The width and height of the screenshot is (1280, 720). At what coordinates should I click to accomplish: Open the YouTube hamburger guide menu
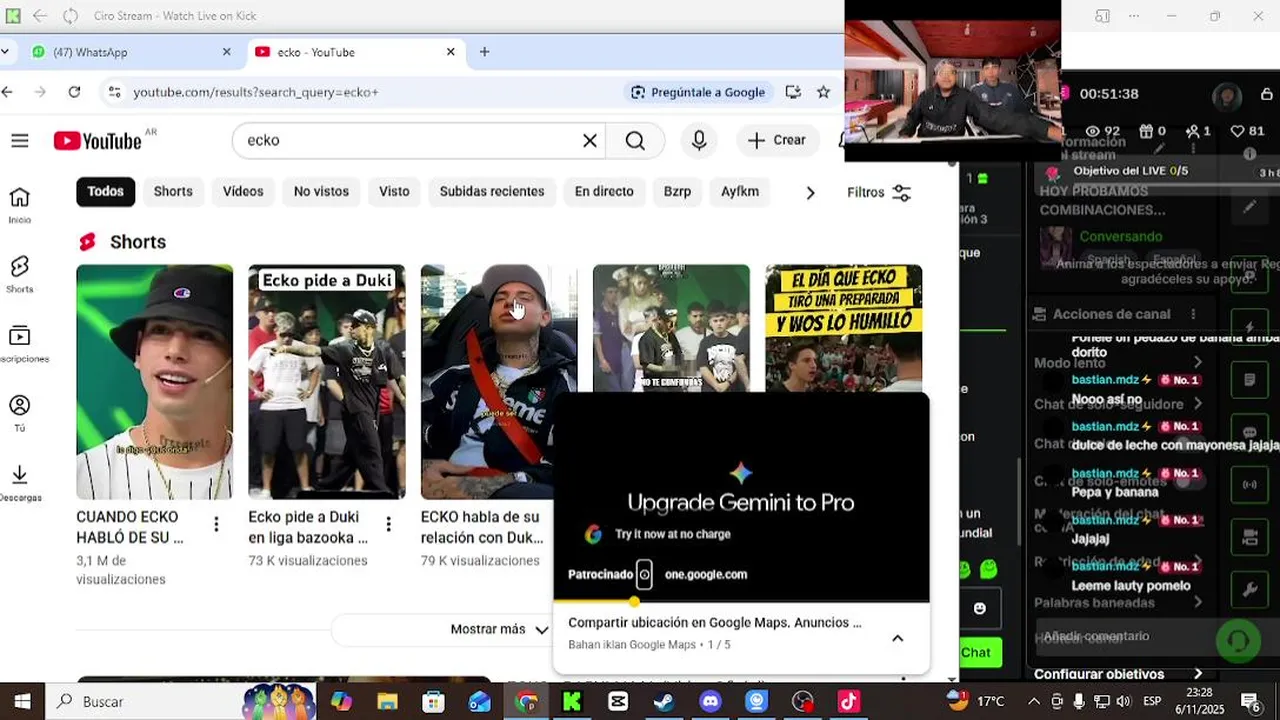20,141
